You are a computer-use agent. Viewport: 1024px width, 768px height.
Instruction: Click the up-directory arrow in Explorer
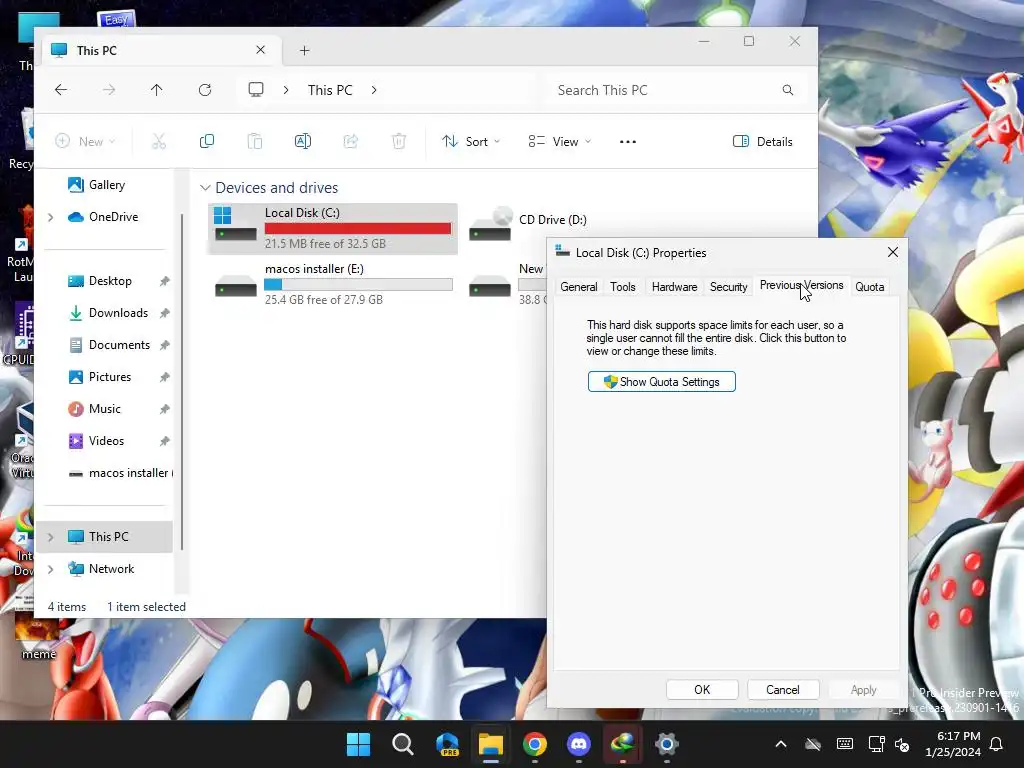pos(157,90)
